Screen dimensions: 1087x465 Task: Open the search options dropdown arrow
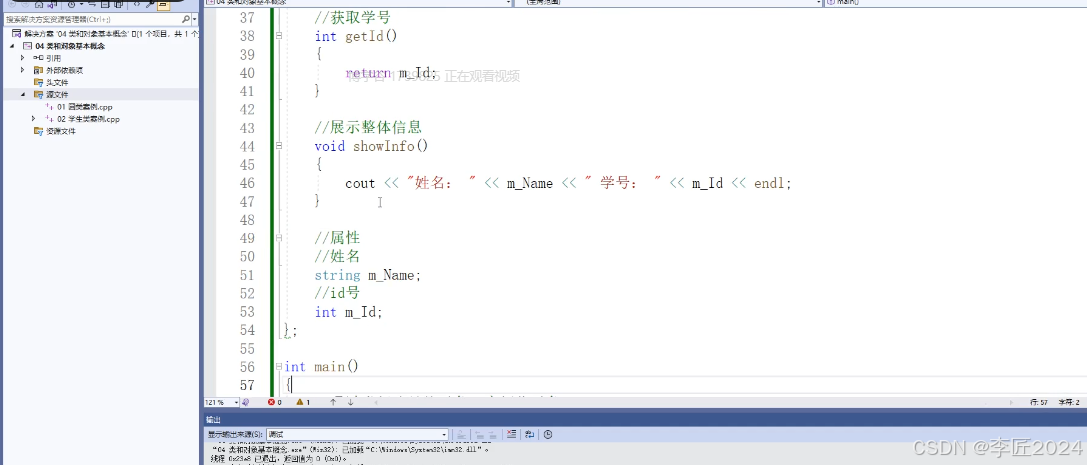[194, 19]
